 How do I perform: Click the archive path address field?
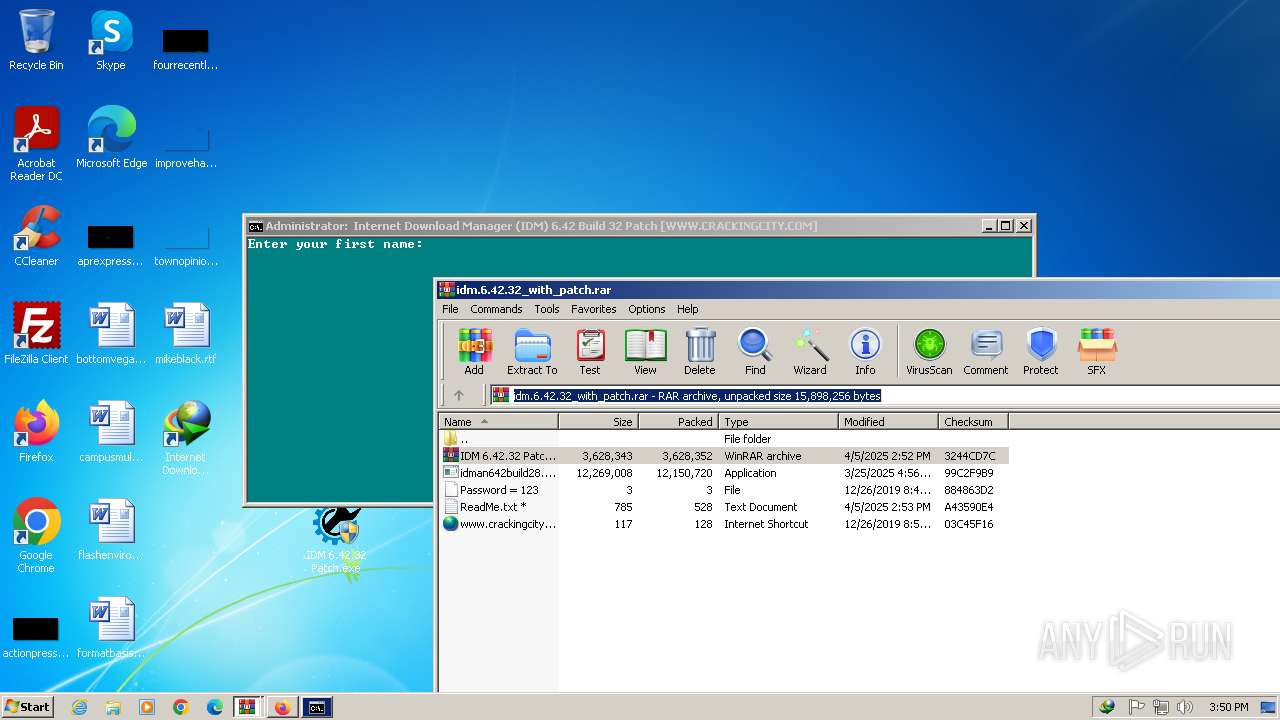[x=884, y=395]
